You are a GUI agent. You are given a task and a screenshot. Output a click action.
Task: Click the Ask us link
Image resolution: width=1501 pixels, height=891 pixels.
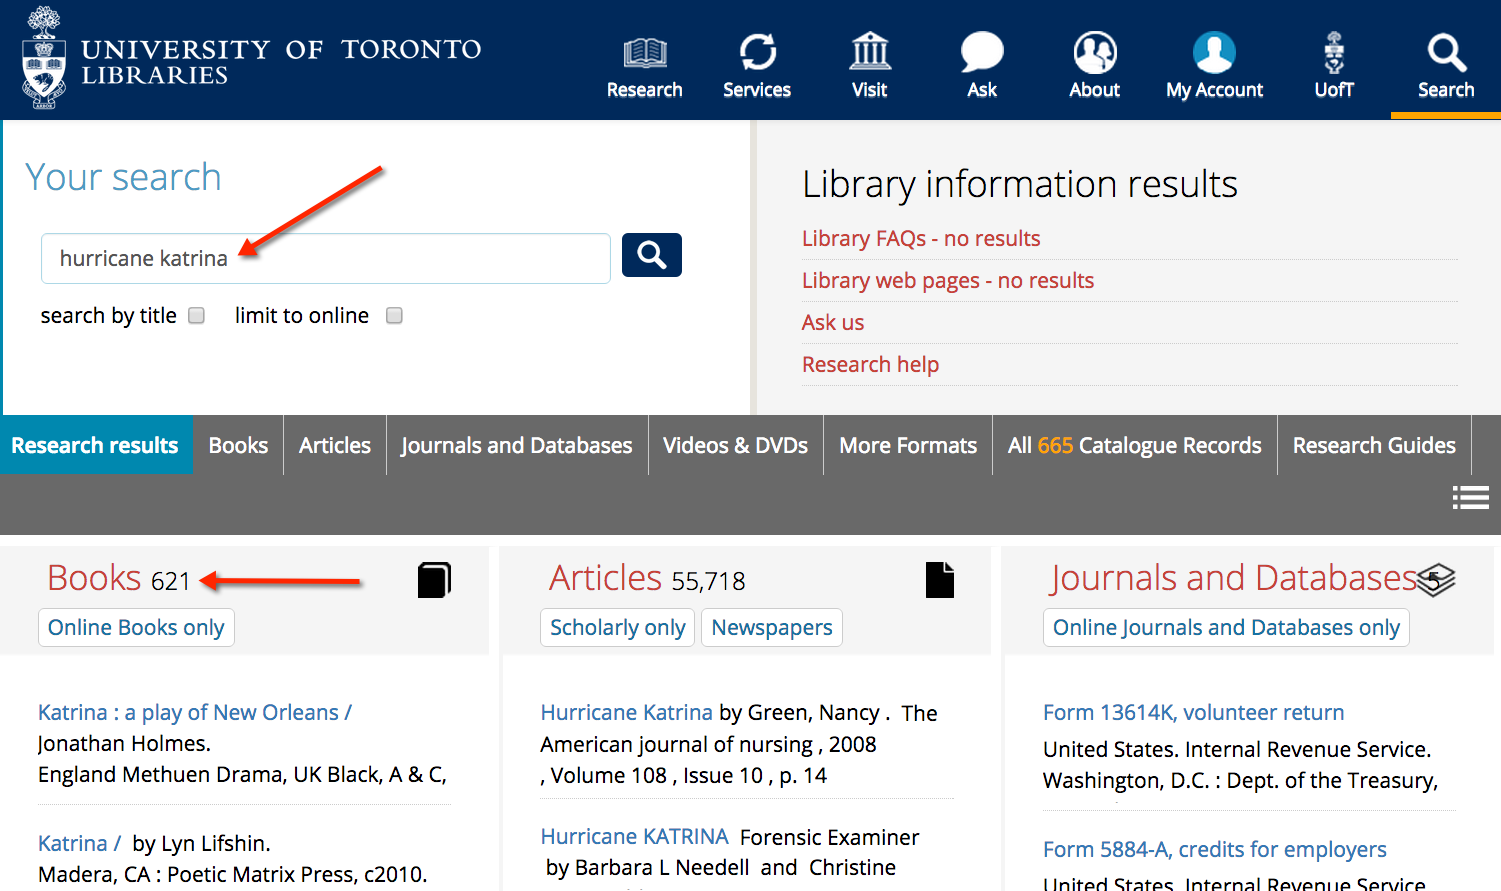(x=833, y=323)
